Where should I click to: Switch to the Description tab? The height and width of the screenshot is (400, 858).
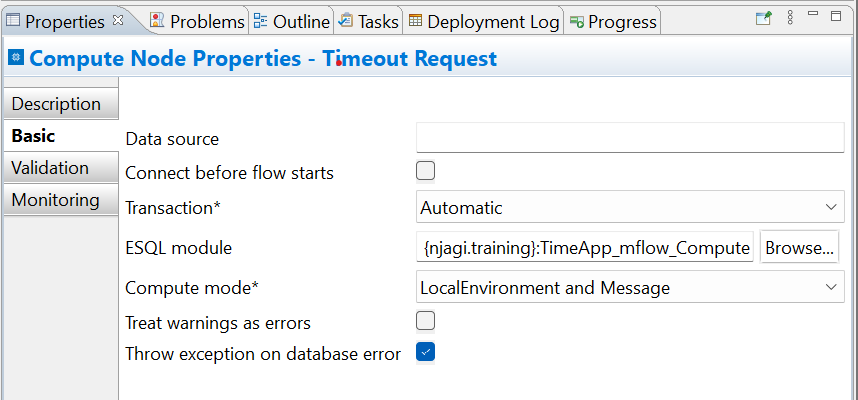pyautogui.click(x=61, y=103)
